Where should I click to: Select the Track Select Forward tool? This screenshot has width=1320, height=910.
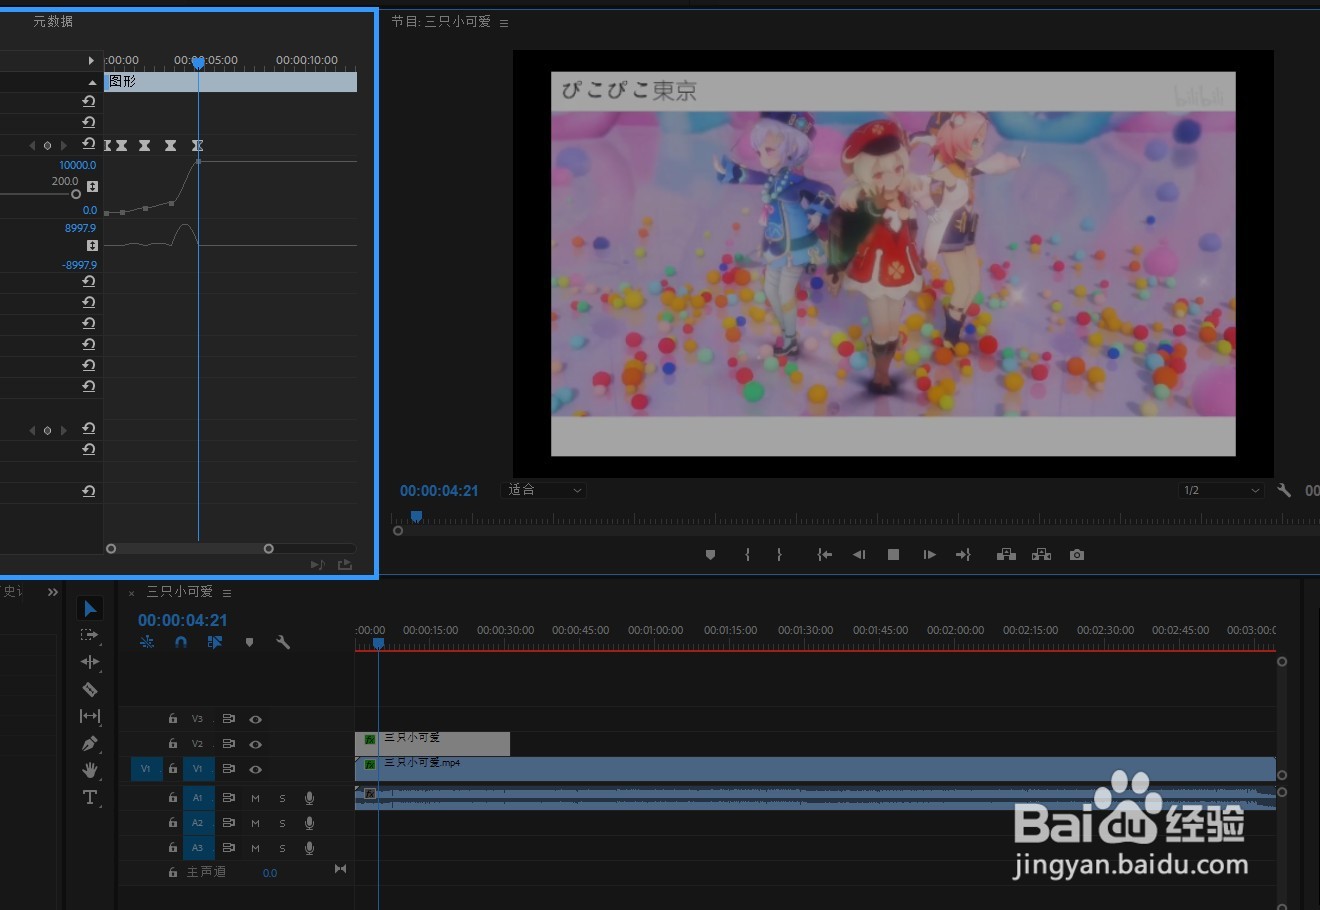tap(90, 635)
